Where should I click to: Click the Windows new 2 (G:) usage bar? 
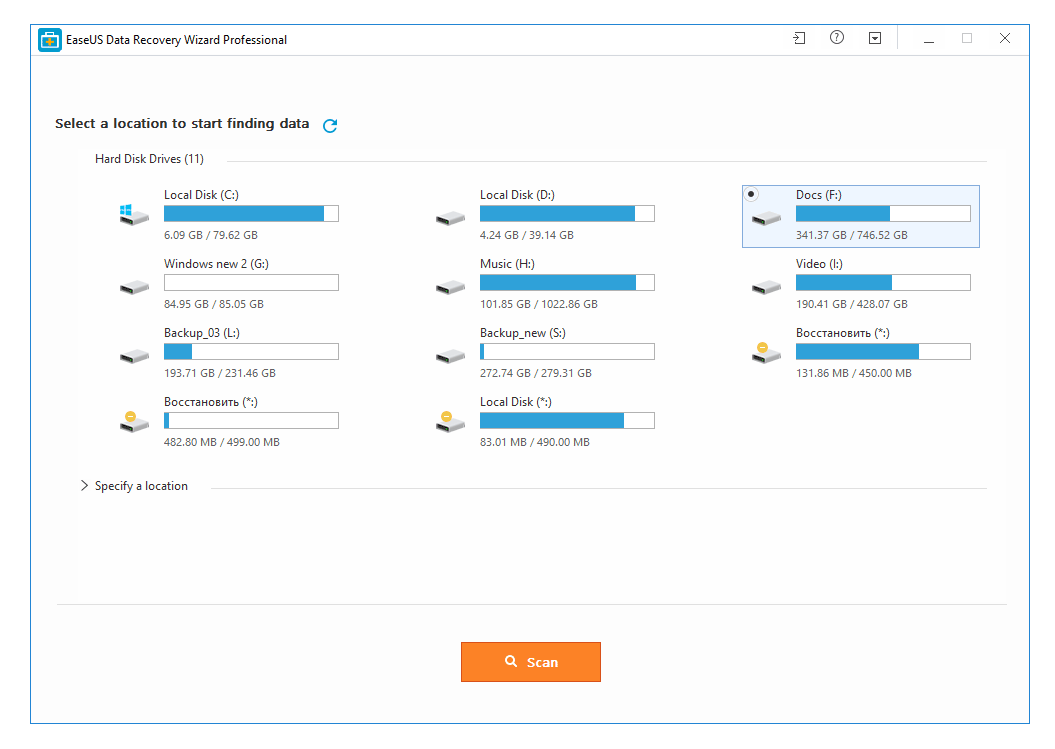(251, 283)
